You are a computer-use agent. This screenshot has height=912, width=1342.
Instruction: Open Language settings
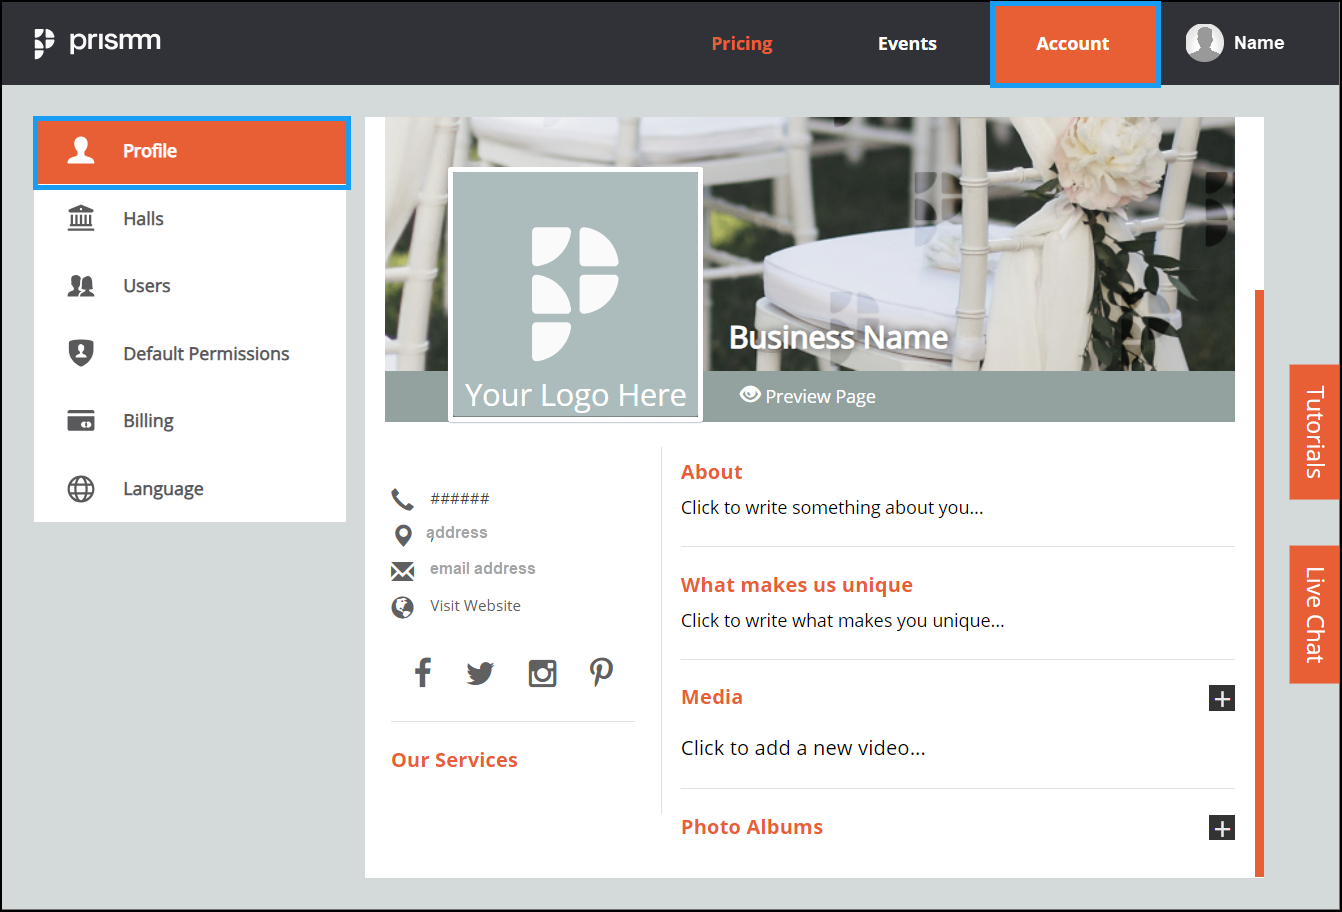[x=190, y=489]
